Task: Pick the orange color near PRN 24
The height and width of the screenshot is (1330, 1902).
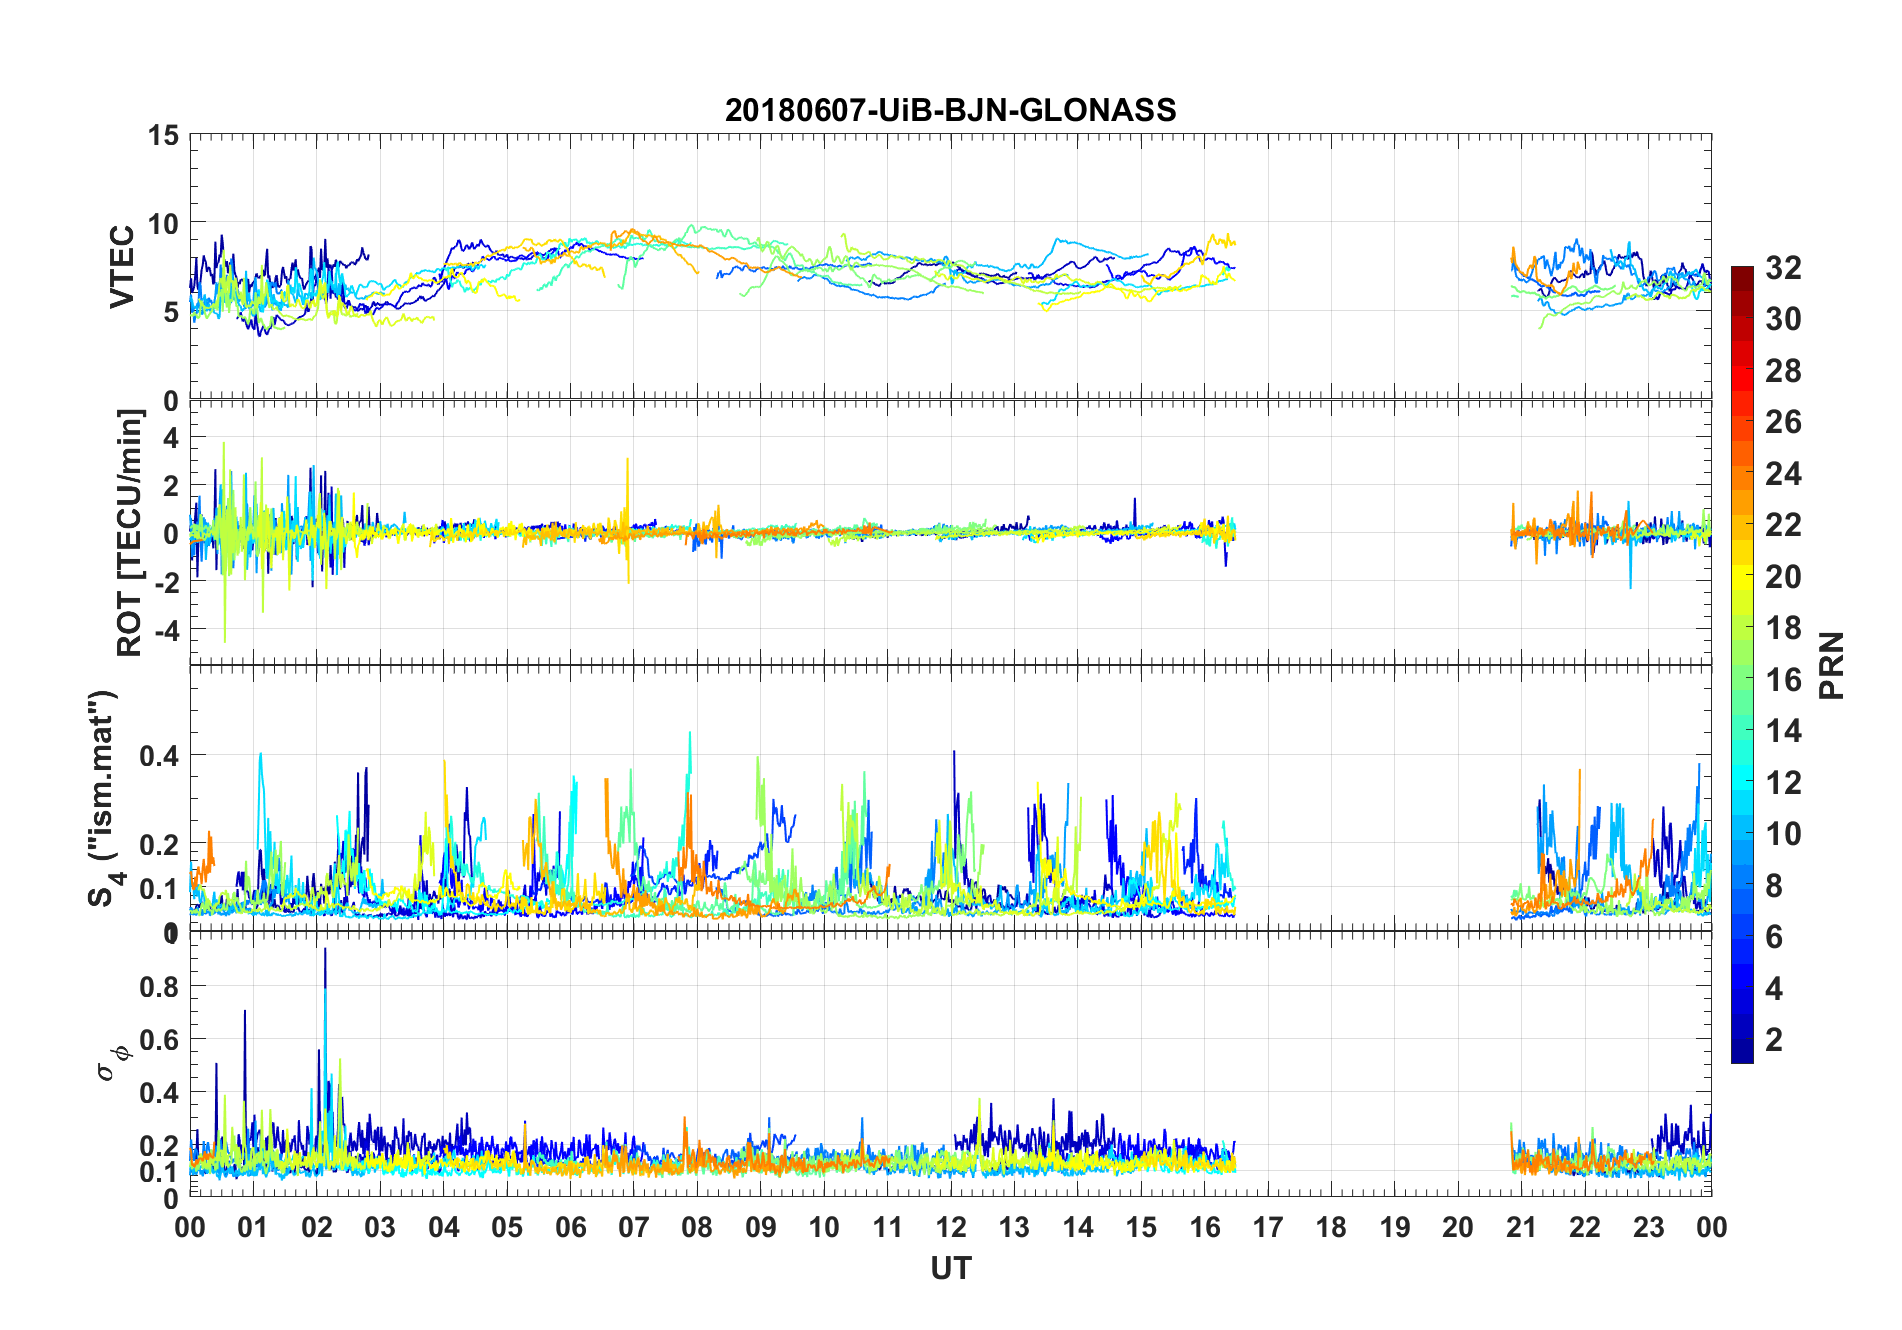Action: coord(1742,474)
